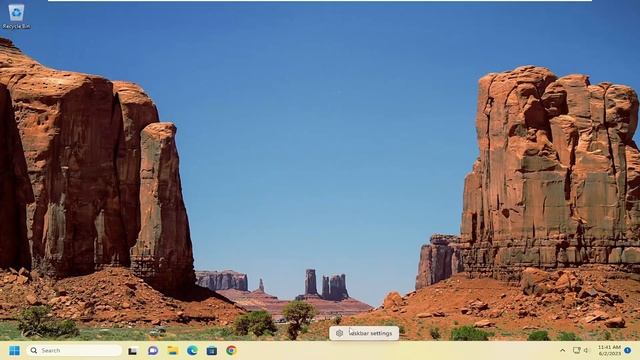The height and width of the screenshot is (360, 640).
Task: Open File Explorer from the taskbar
Action: tap(173, 351)
